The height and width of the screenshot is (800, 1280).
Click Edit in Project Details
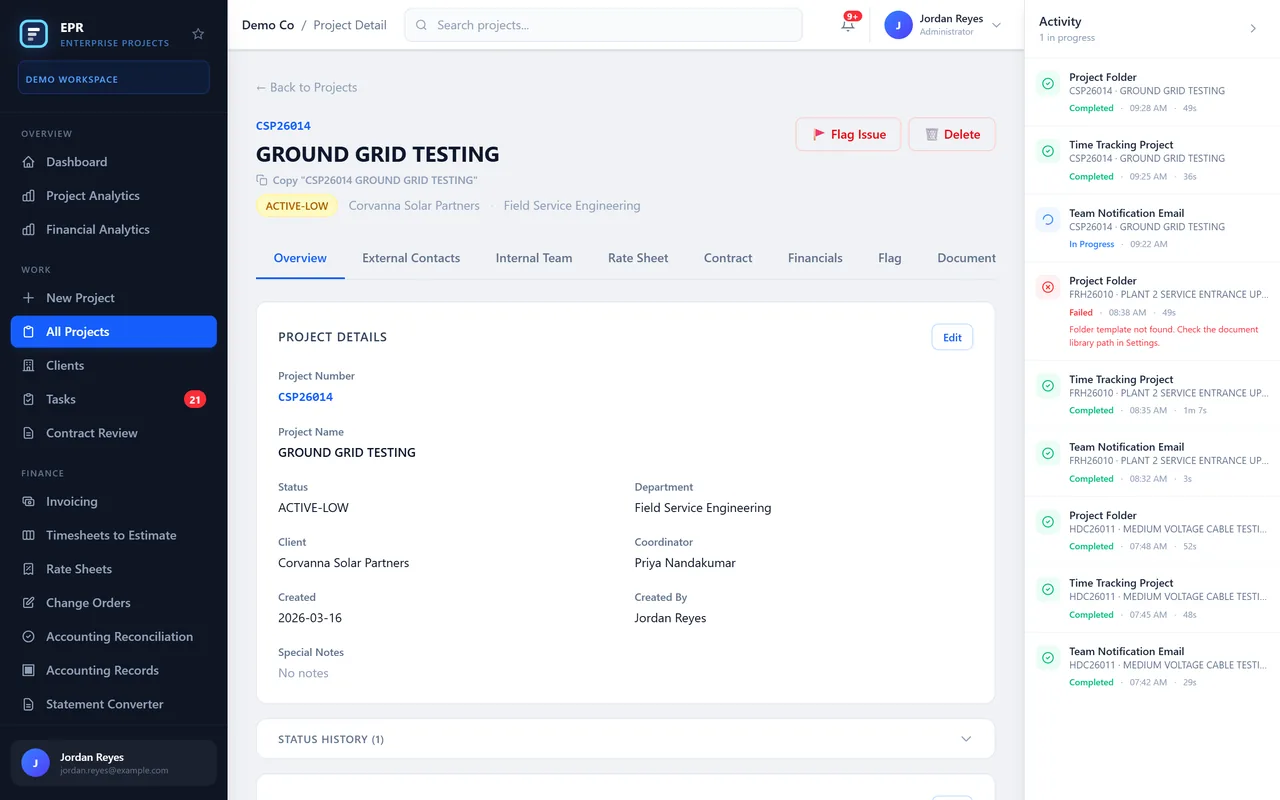point(952,337)
